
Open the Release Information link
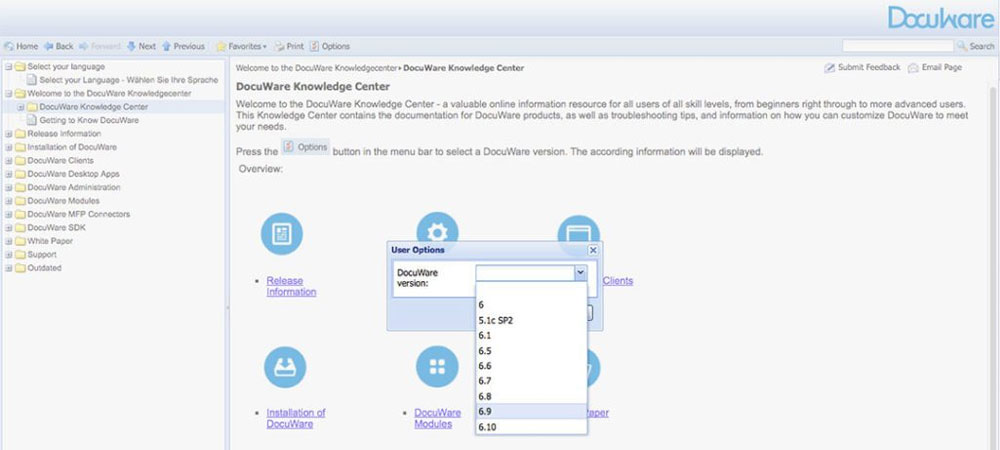click(291, 286)
